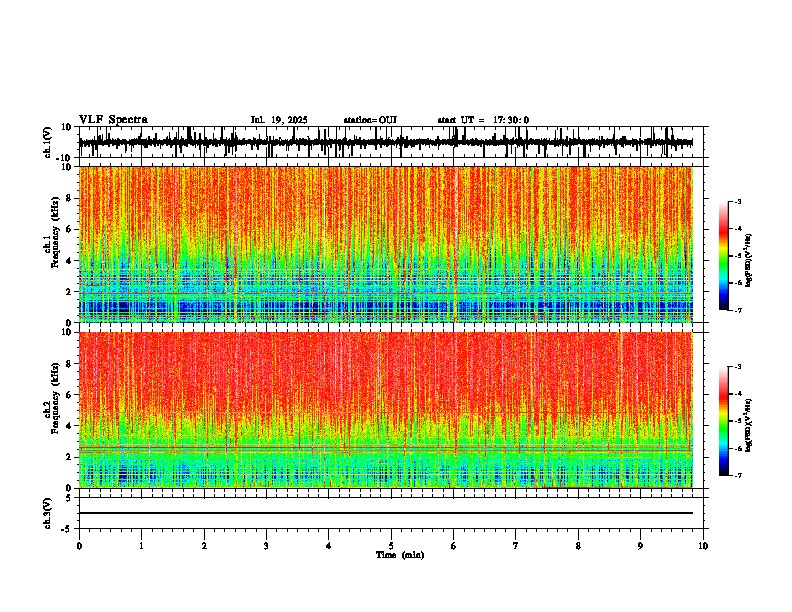Click the 'ch.3(V)' axis label

[x=48, y=513]
